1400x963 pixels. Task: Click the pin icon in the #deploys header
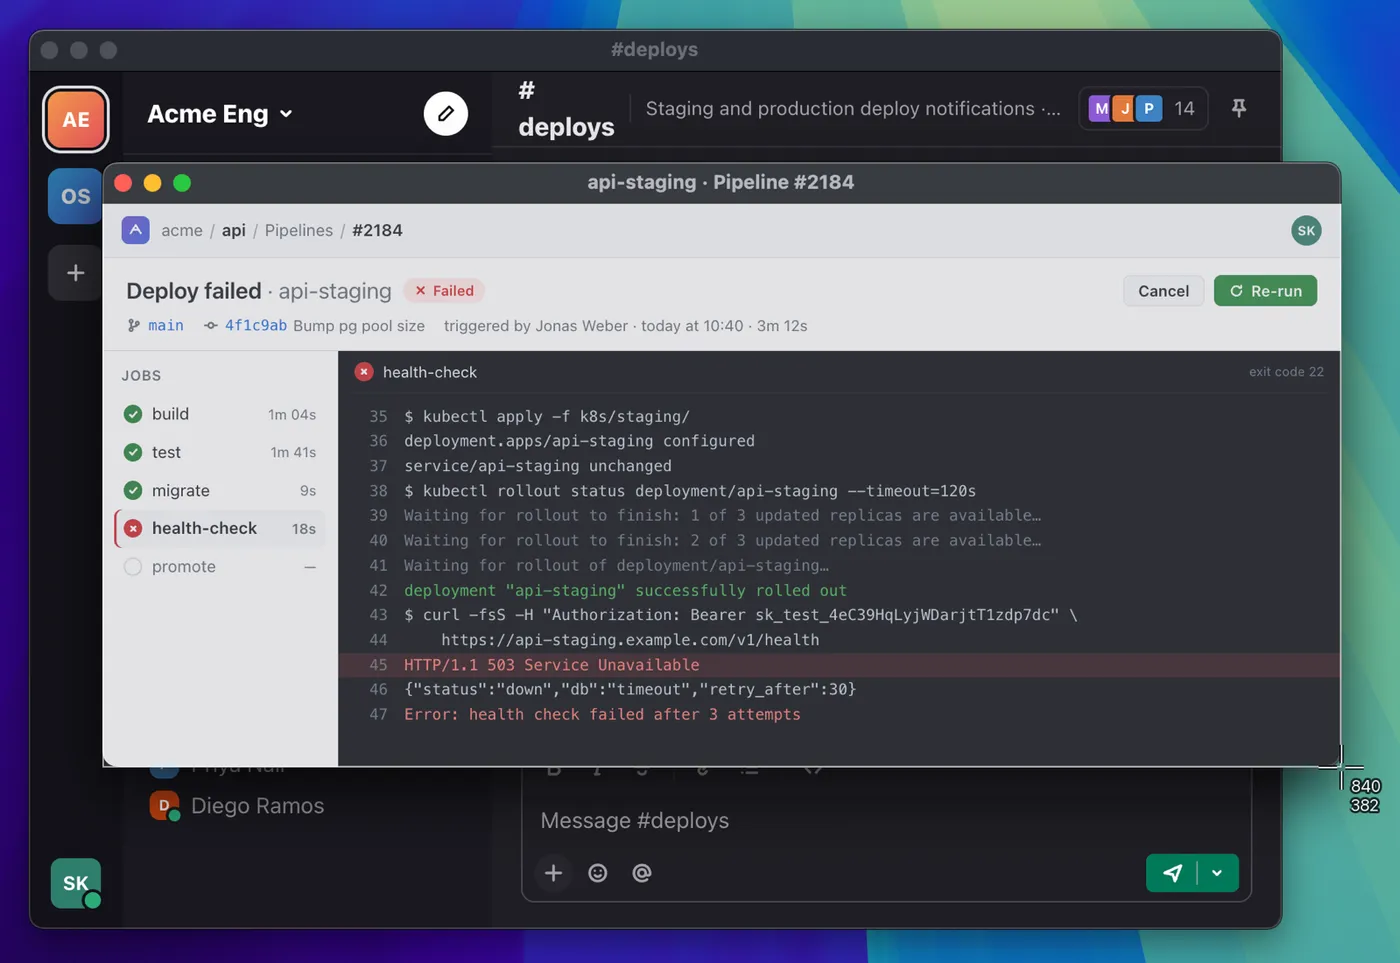click(x=1239, y=108)
